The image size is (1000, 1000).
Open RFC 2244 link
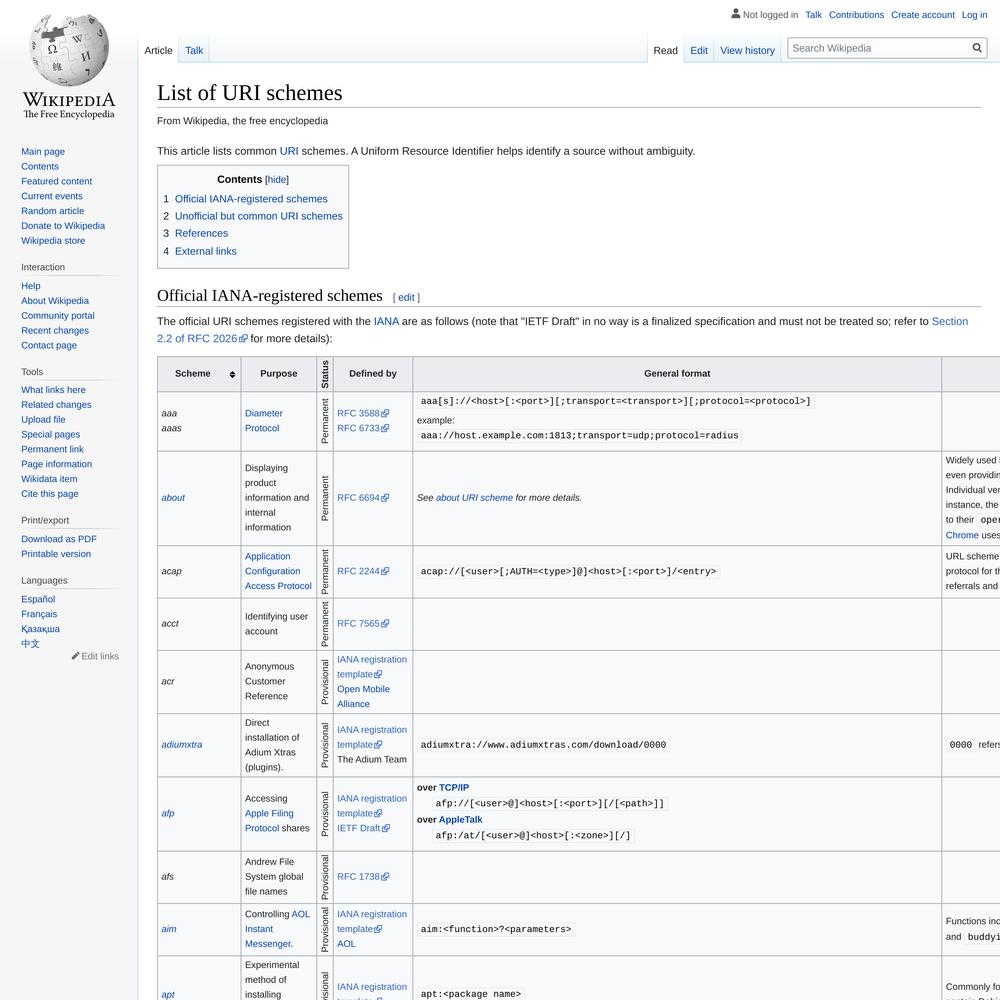point(362,571)
